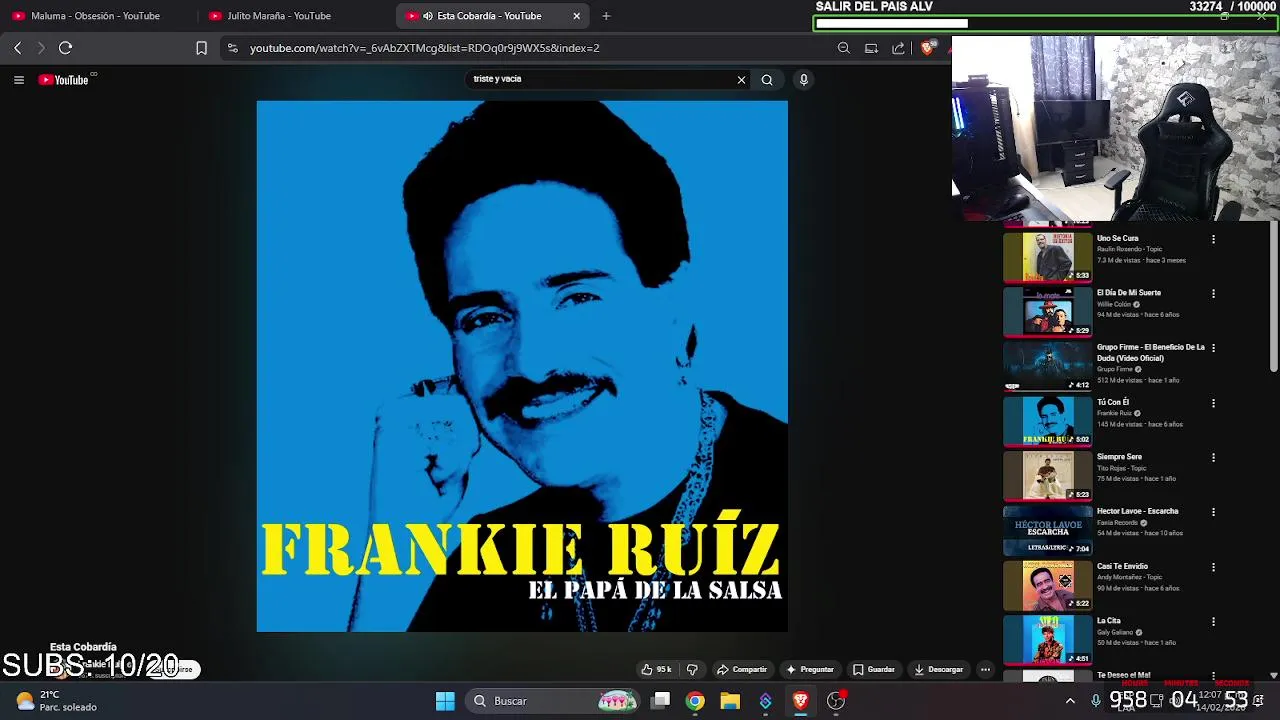Clear the YouTube search box with the X
Viewport: 1280px width, 720px height.
point(741,80)
